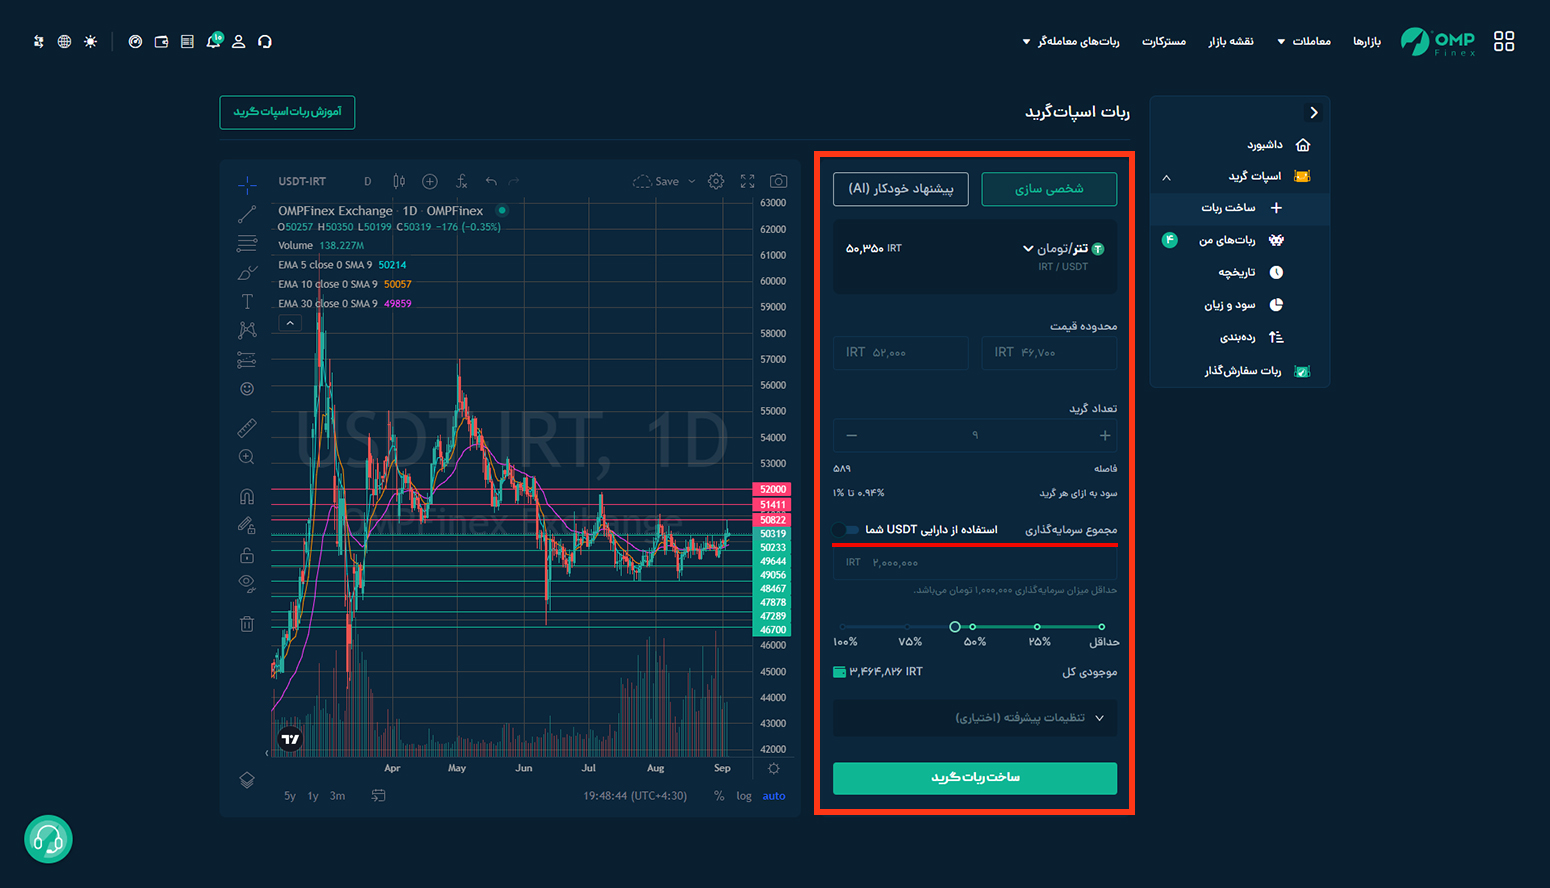The height and width of the screenshot is (888, 1550).
Task: Open the apps grid icon next to OMP logo
Action: [1504, 41]
